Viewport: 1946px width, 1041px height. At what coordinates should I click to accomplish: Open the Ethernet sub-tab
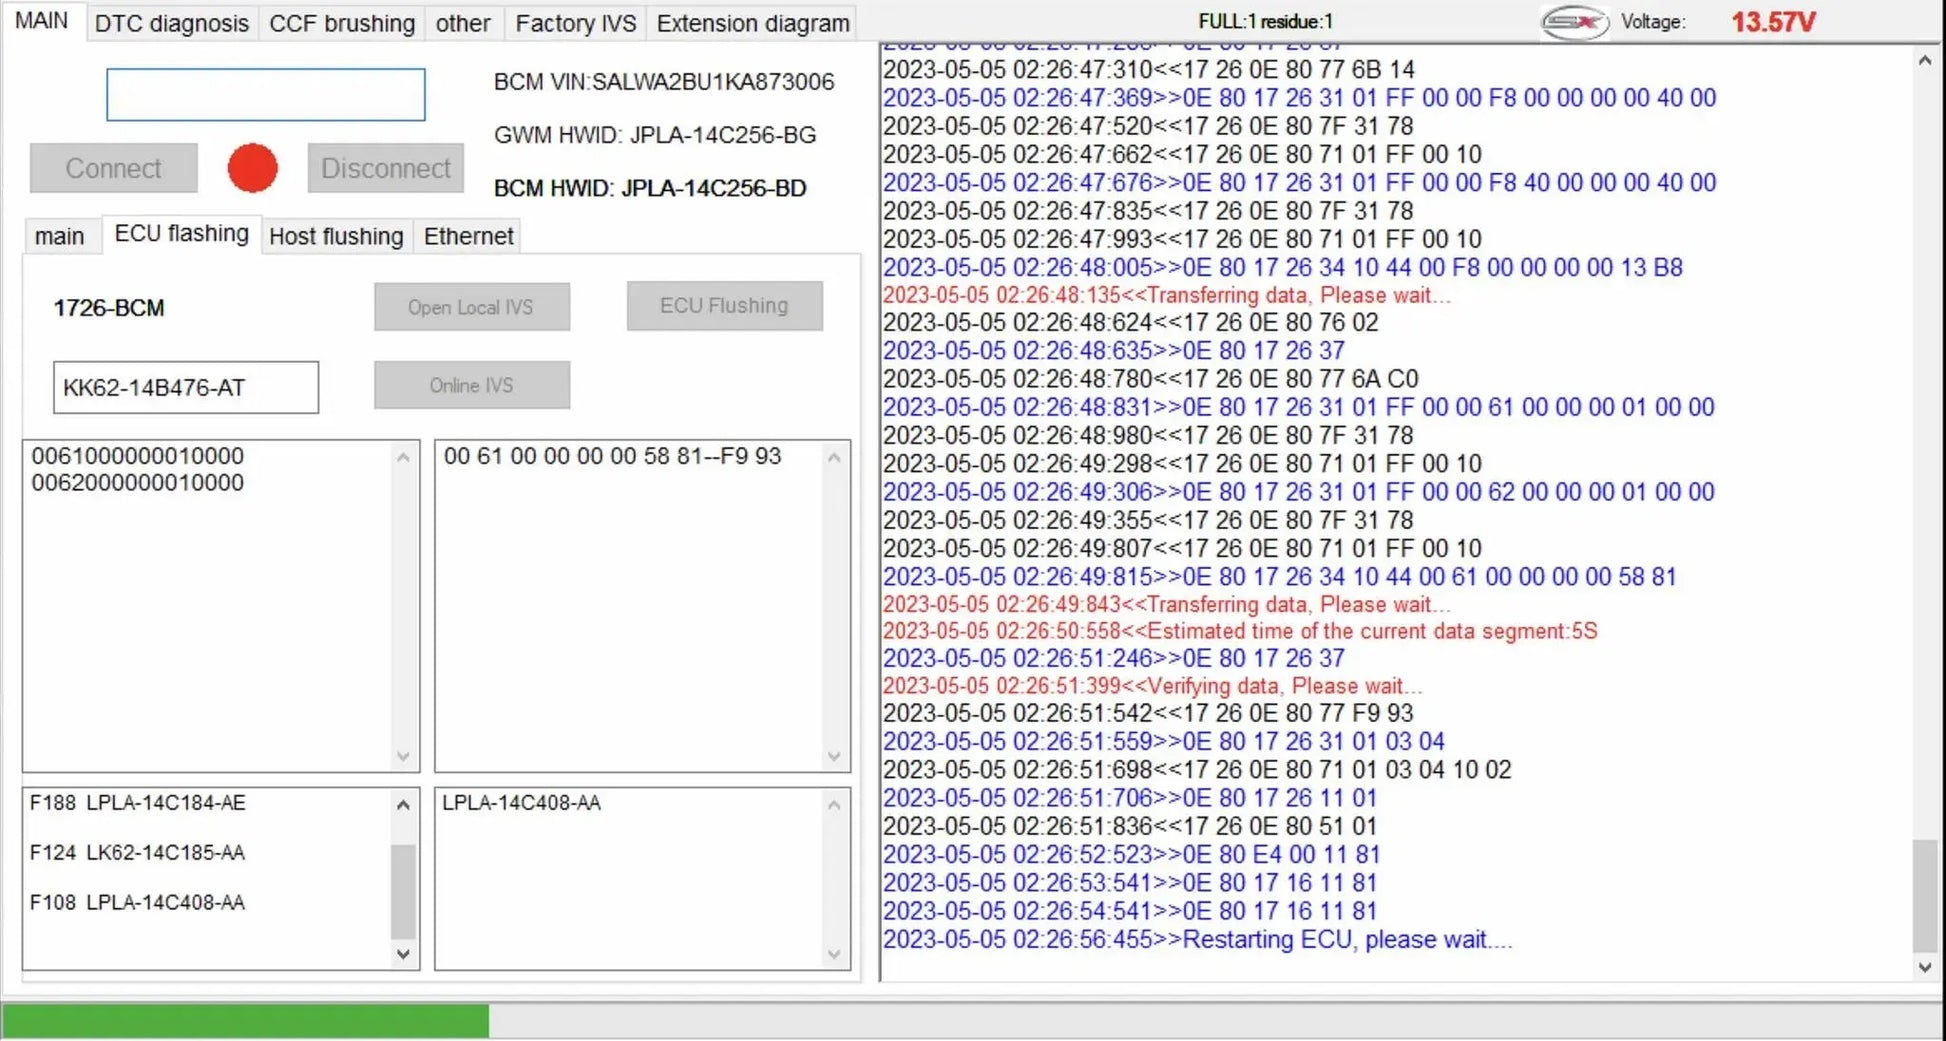pyautogui.click(x=468, y=236)
